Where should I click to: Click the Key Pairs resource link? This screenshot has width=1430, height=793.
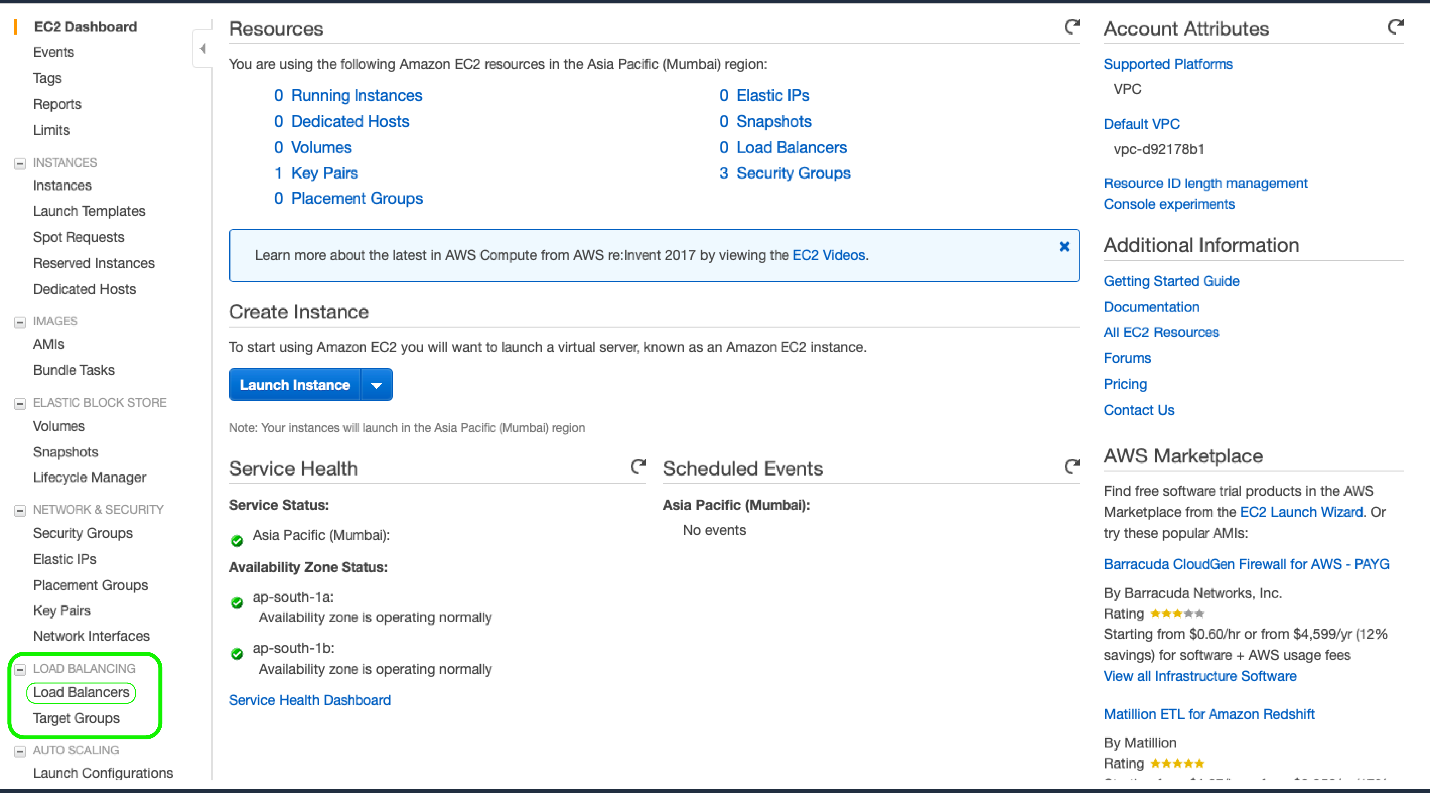324,173
